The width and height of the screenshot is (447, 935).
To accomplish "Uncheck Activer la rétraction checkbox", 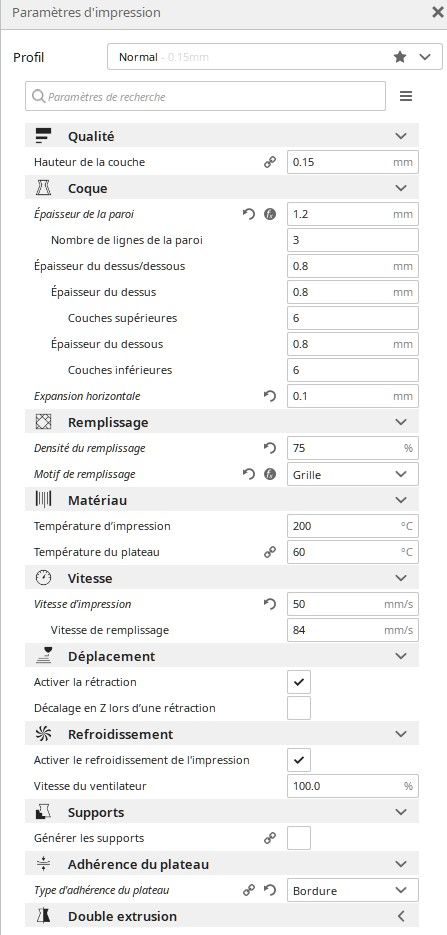I will coord(299,682).
